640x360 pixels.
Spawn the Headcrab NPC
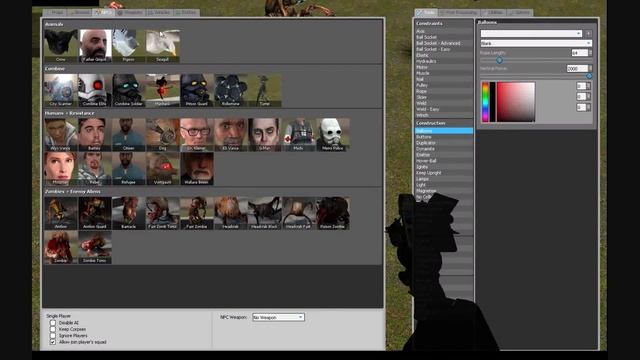(231, 213)
